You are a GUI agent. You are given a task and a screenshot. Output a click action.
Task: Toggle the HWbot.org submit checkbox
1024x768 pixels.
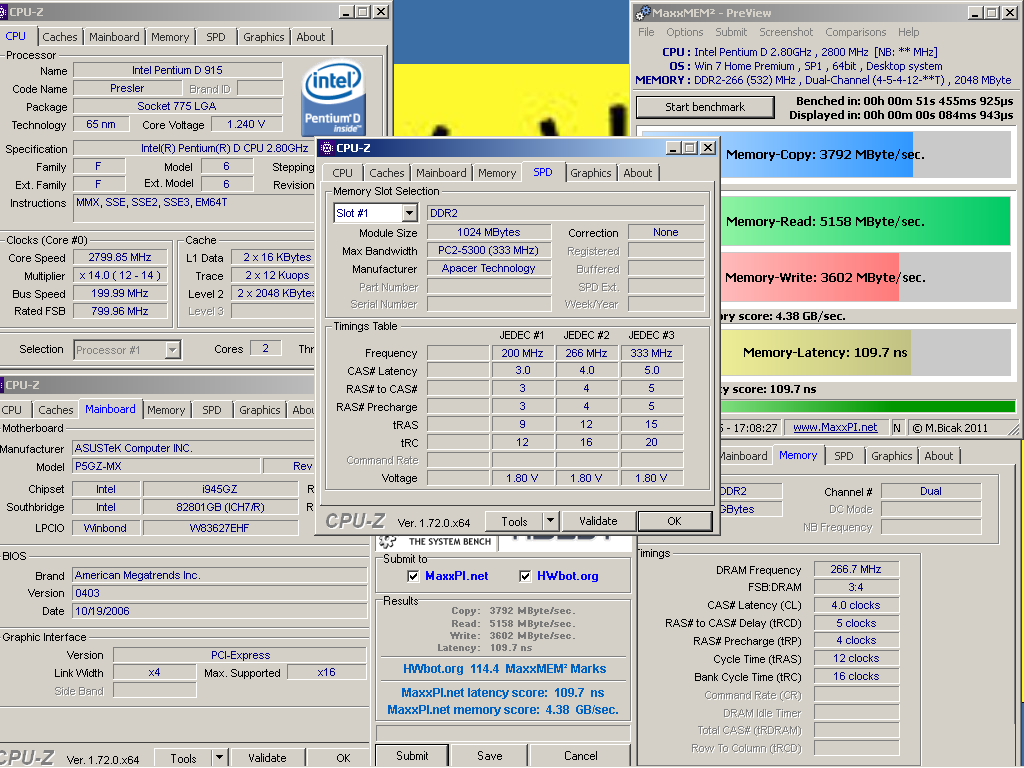point(525,576)
